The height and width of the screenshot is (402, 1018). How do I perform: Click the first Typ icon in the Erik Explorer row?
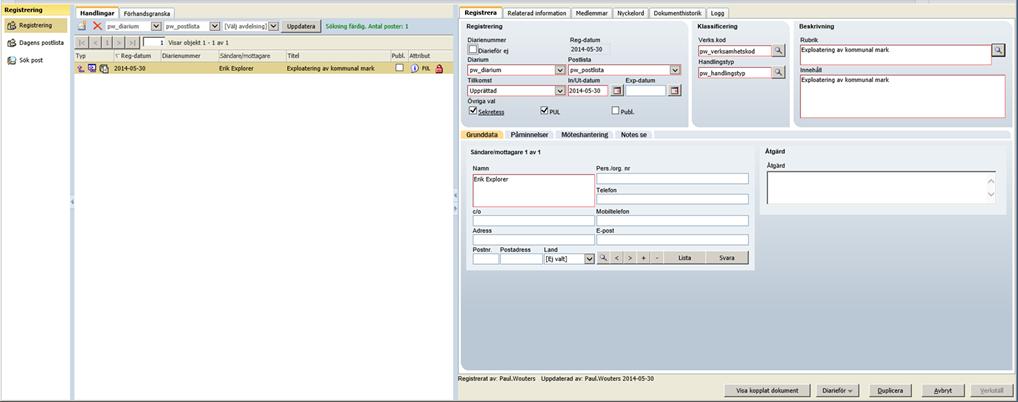(81, 68)
